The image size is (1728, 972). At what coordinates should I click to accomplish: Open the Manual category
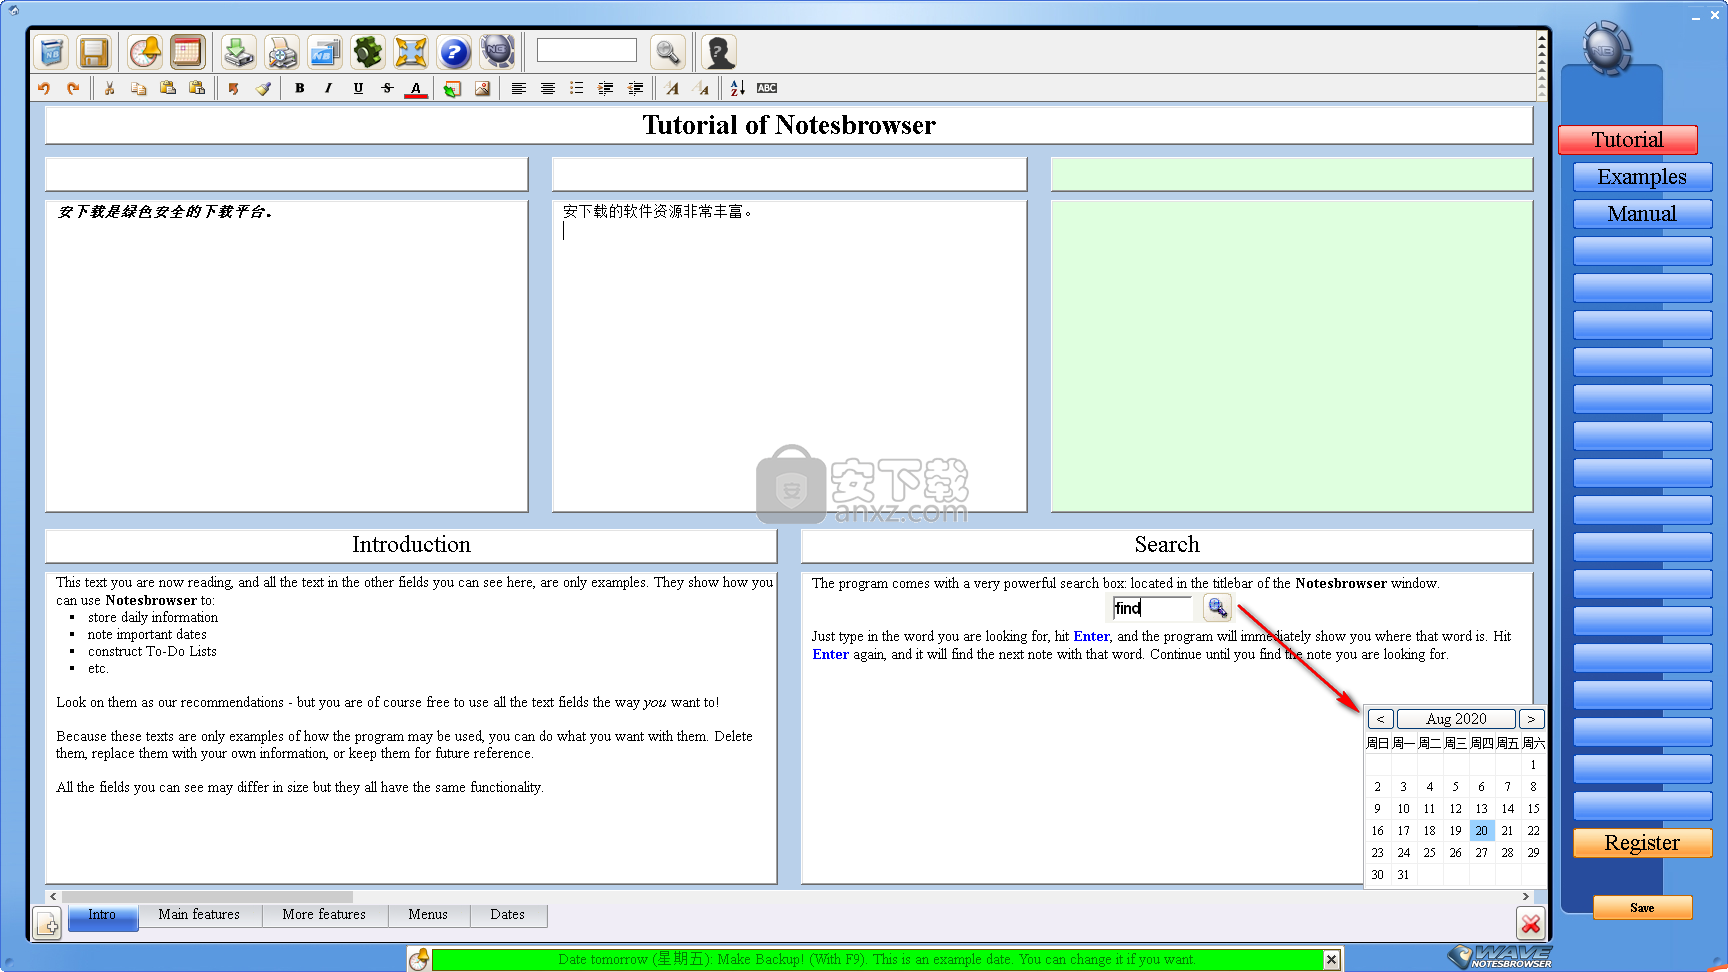[x=1642, y=214]
